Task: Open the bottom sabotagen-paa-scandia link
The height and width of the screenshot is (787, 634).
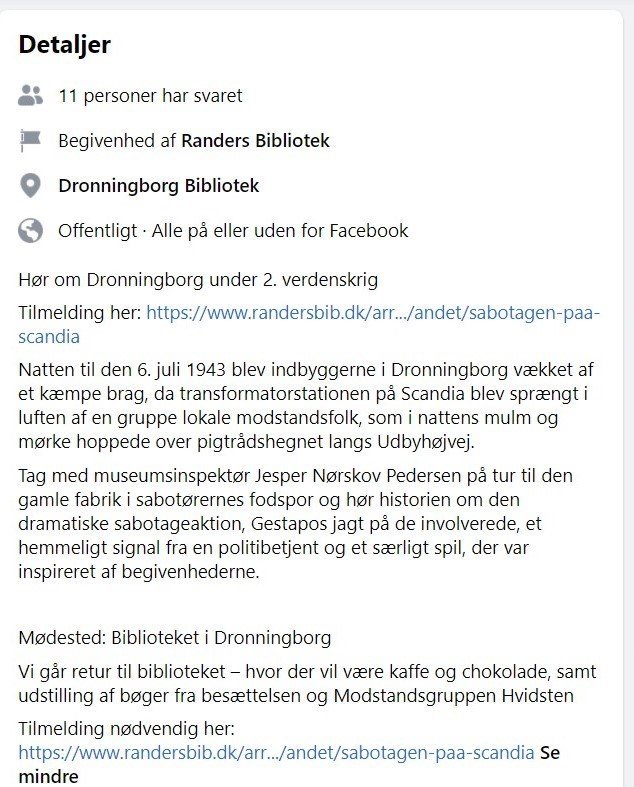Action: coord(276,752)
